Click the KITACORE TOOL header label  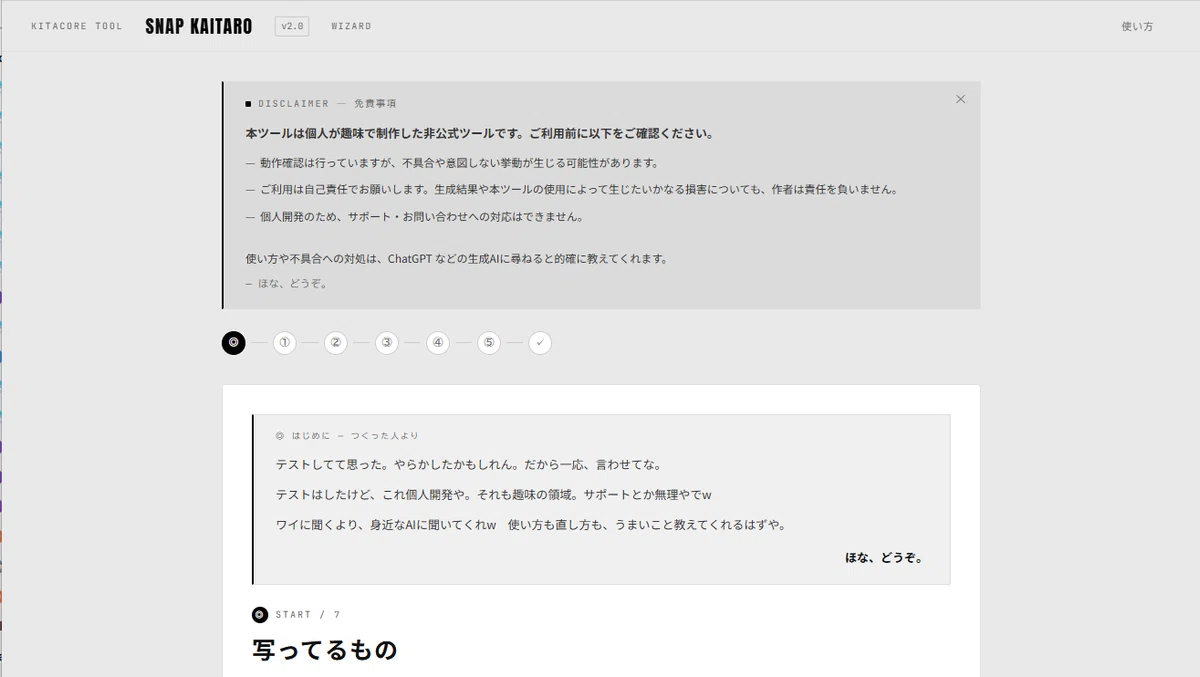(77, 26)
